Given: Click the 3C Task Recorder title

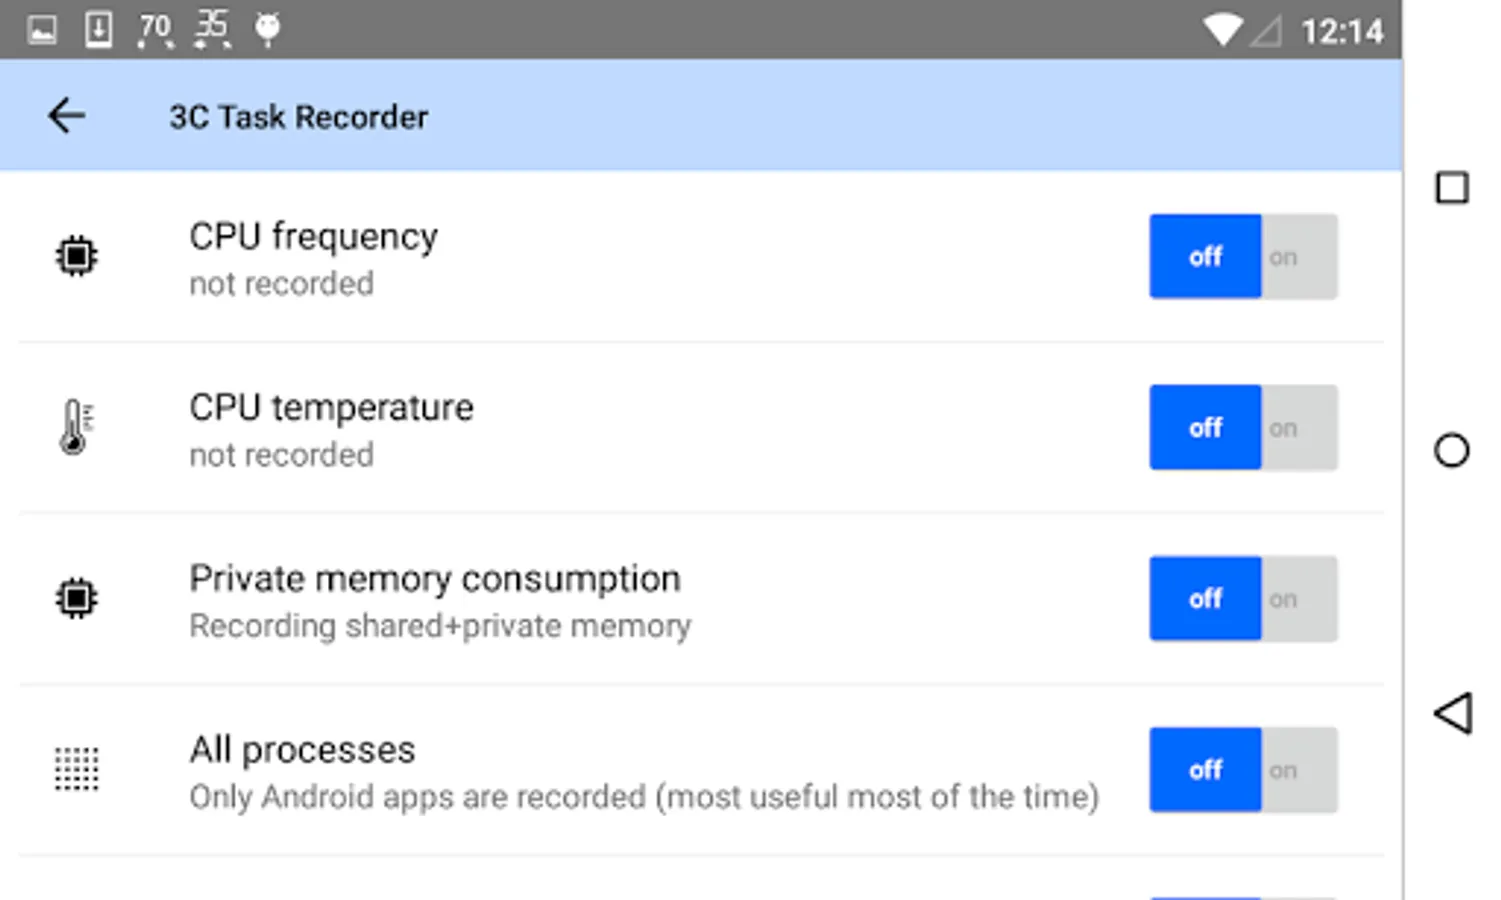Looking at the screenshot, I should (x=298, y=117).
